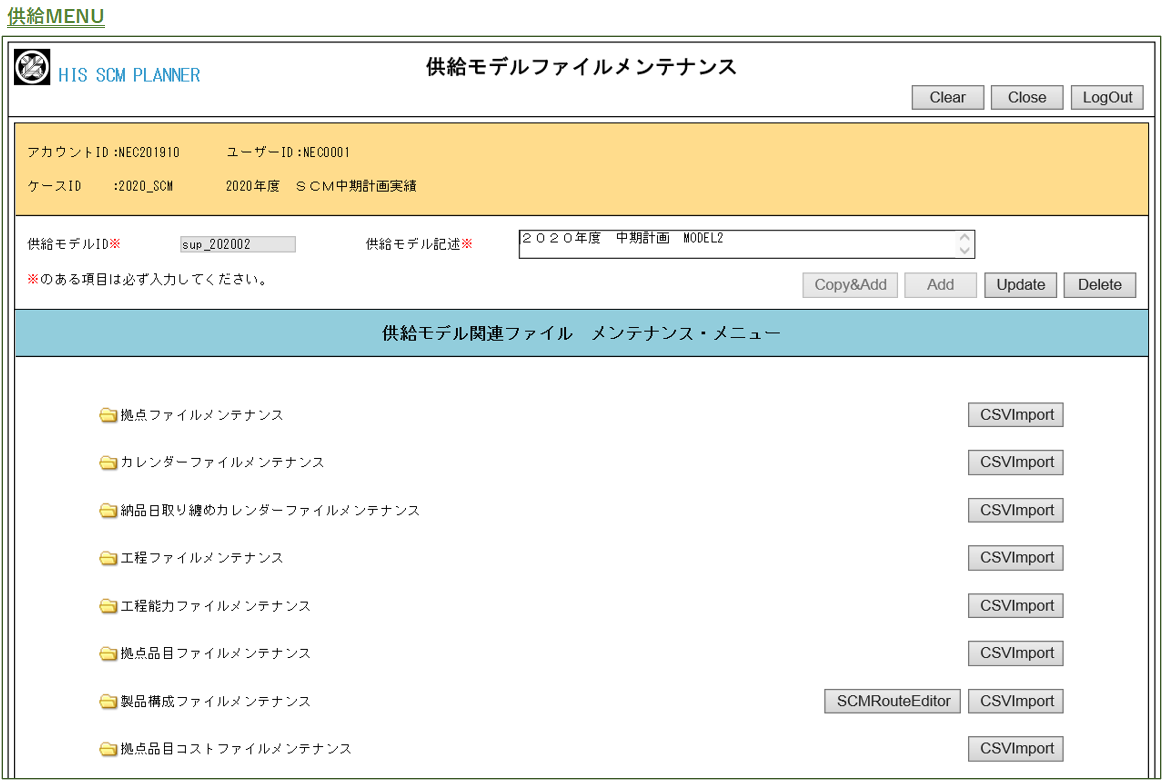Screen dimensions: 1166x784
Task: Click CSVImport for 拠点ファイルメンテナンス row
Action: [x=1015, y=415]
